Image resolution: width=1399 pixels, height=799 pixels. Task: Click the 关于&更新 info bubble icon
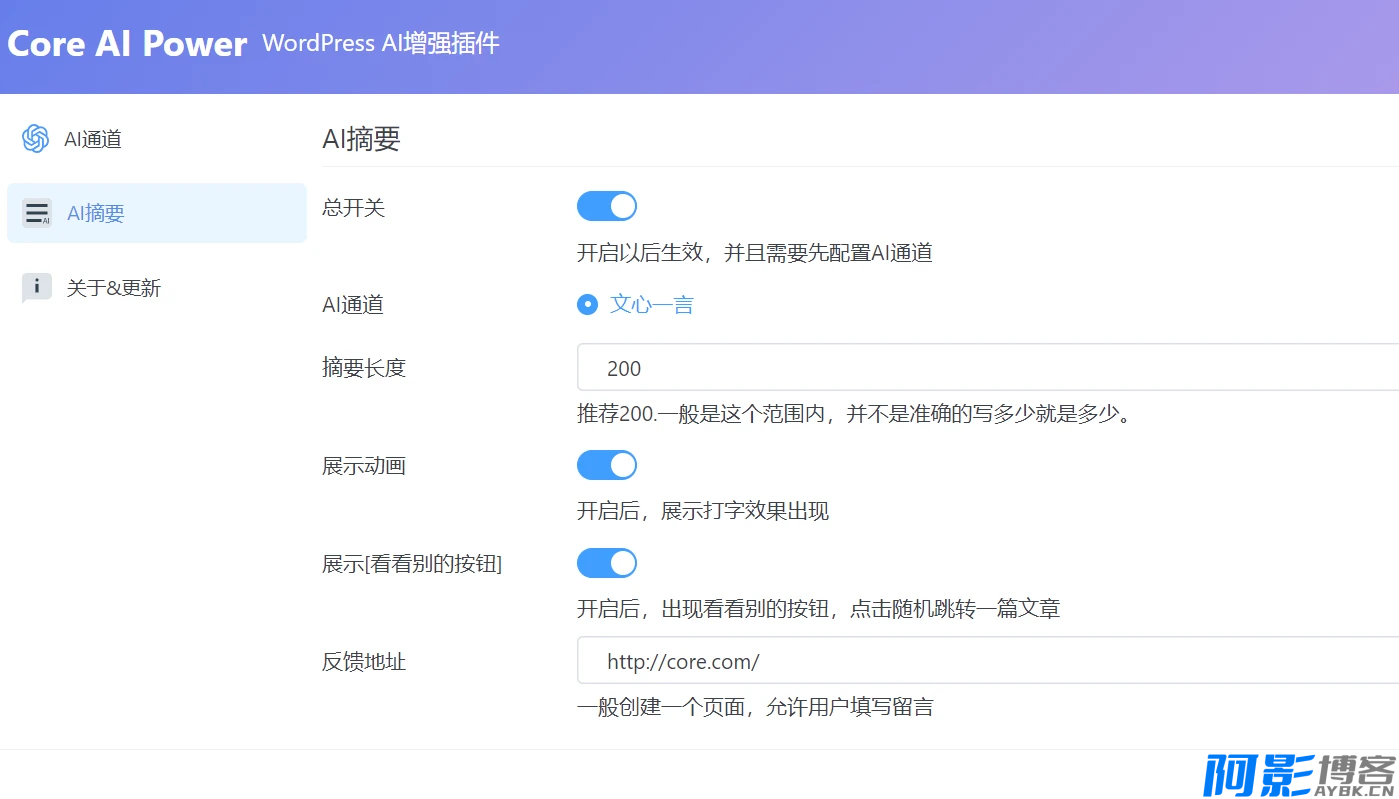(x=36, y=288)
